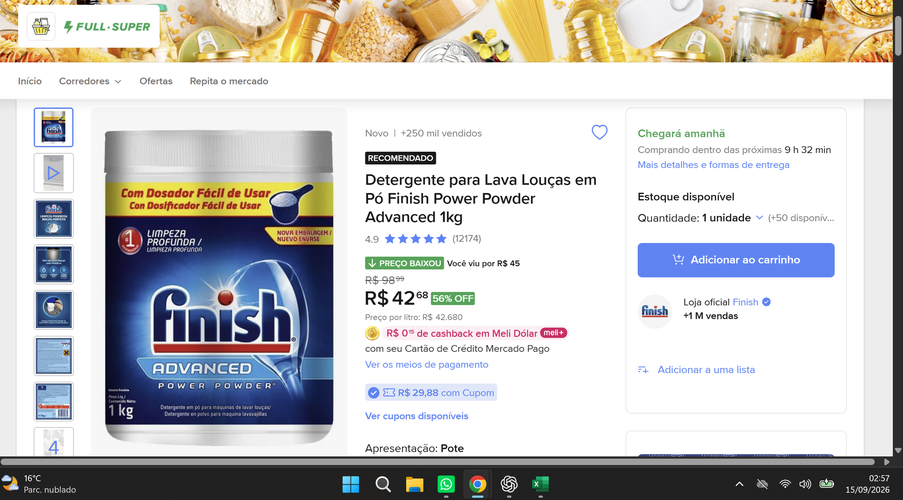Click the verified badge next to Finish
903x500 pixels.
click(767, 302)
